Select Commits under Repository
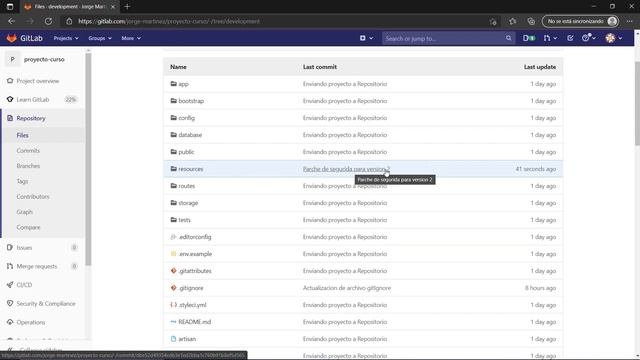Screen dimensions: 640x360 (x=28, y=151)
